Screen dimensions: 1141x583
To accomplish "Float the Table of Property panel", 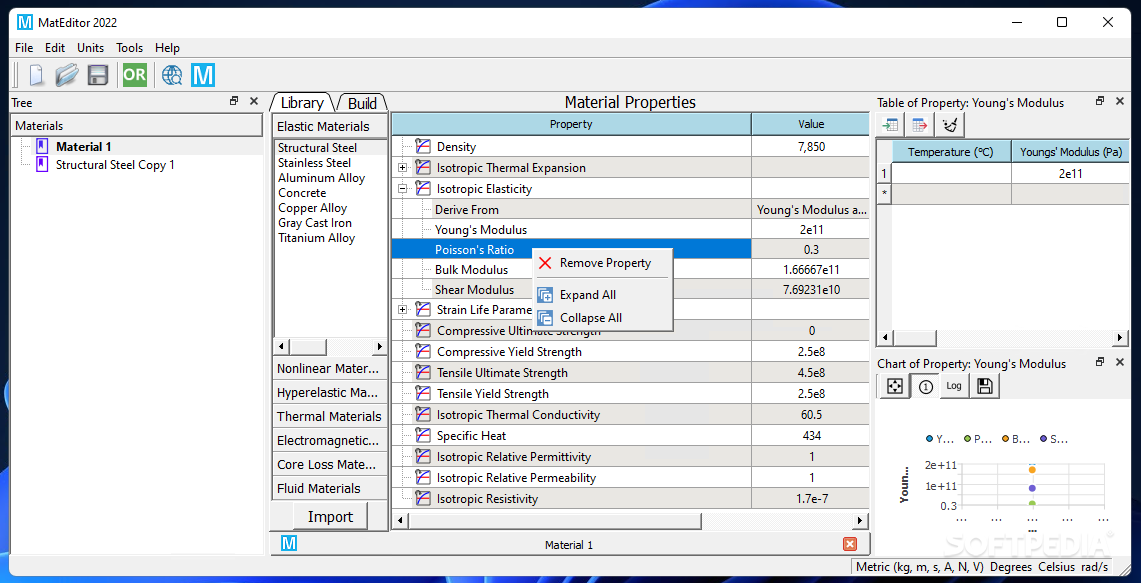I will [1100, 102].
